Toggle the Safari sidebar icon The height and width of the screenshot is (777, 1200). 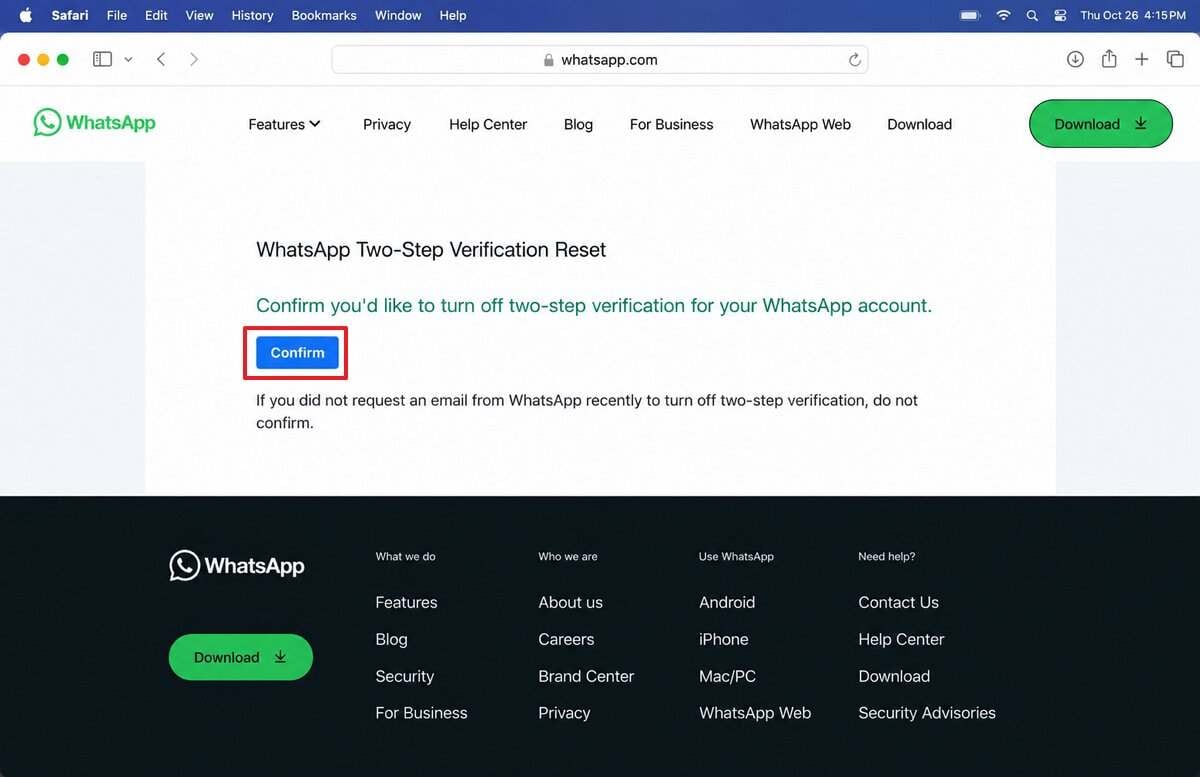[x=102, y=59]
